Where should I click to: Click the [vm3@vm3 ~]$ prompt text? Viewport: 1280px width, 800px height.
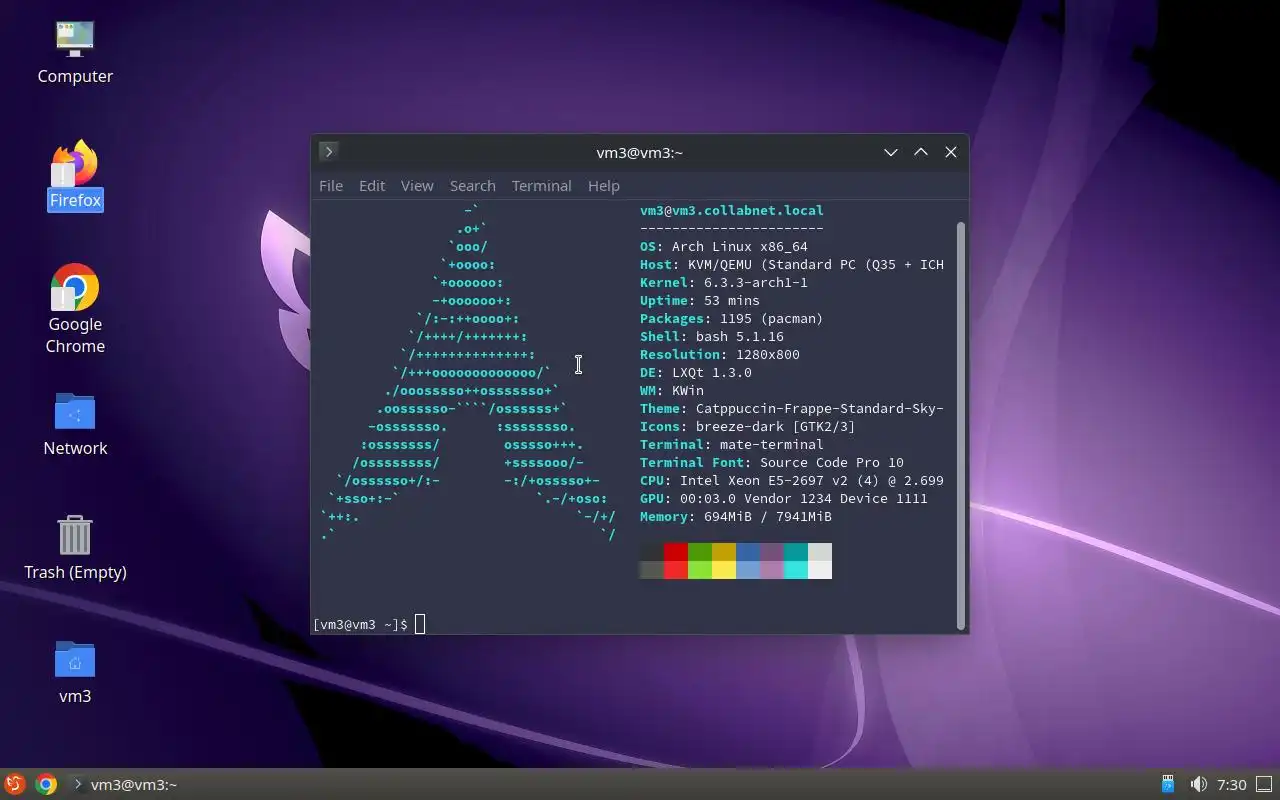pos(361,624)
